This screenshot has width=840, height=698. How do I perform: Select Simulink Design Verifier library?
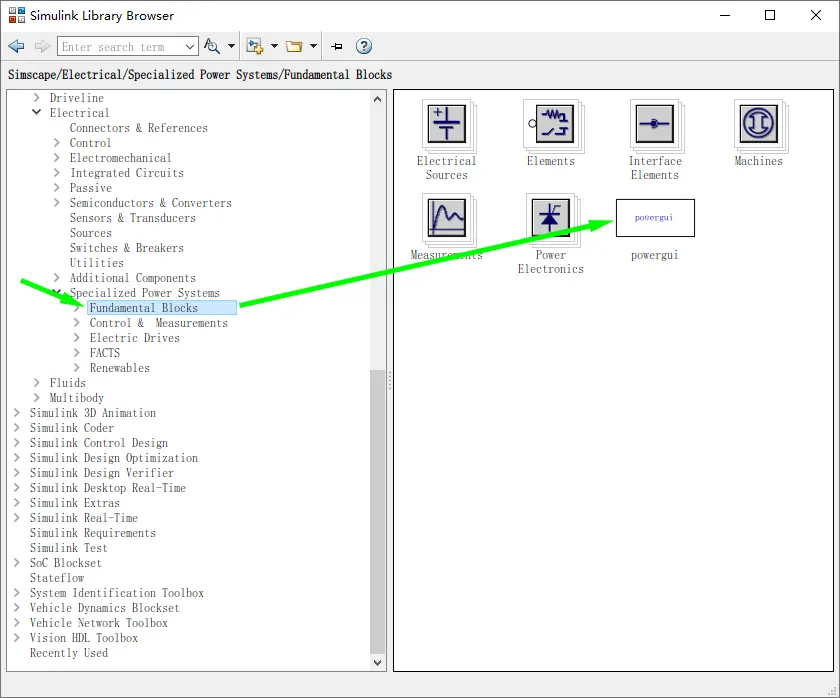102,473
